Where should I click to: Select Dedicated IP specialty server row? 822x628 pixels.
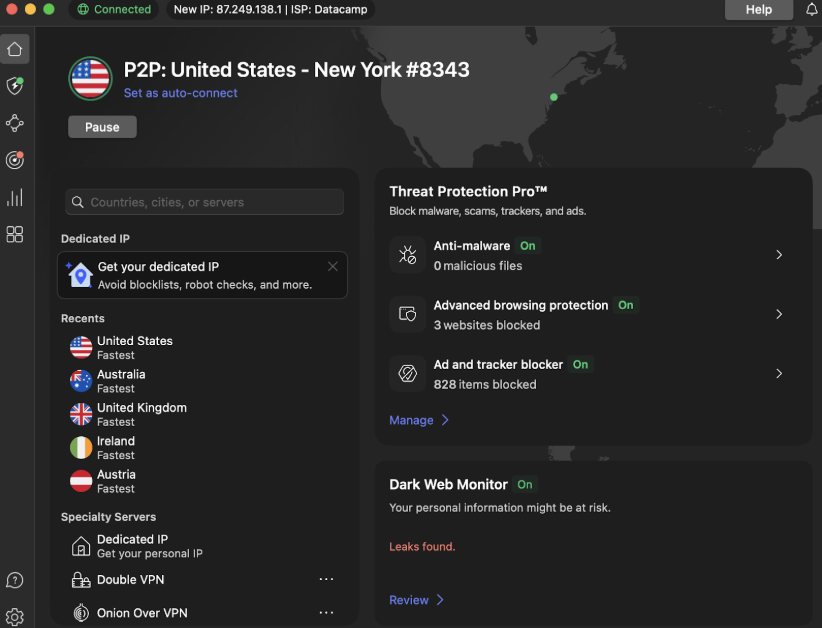coord(204,546)
